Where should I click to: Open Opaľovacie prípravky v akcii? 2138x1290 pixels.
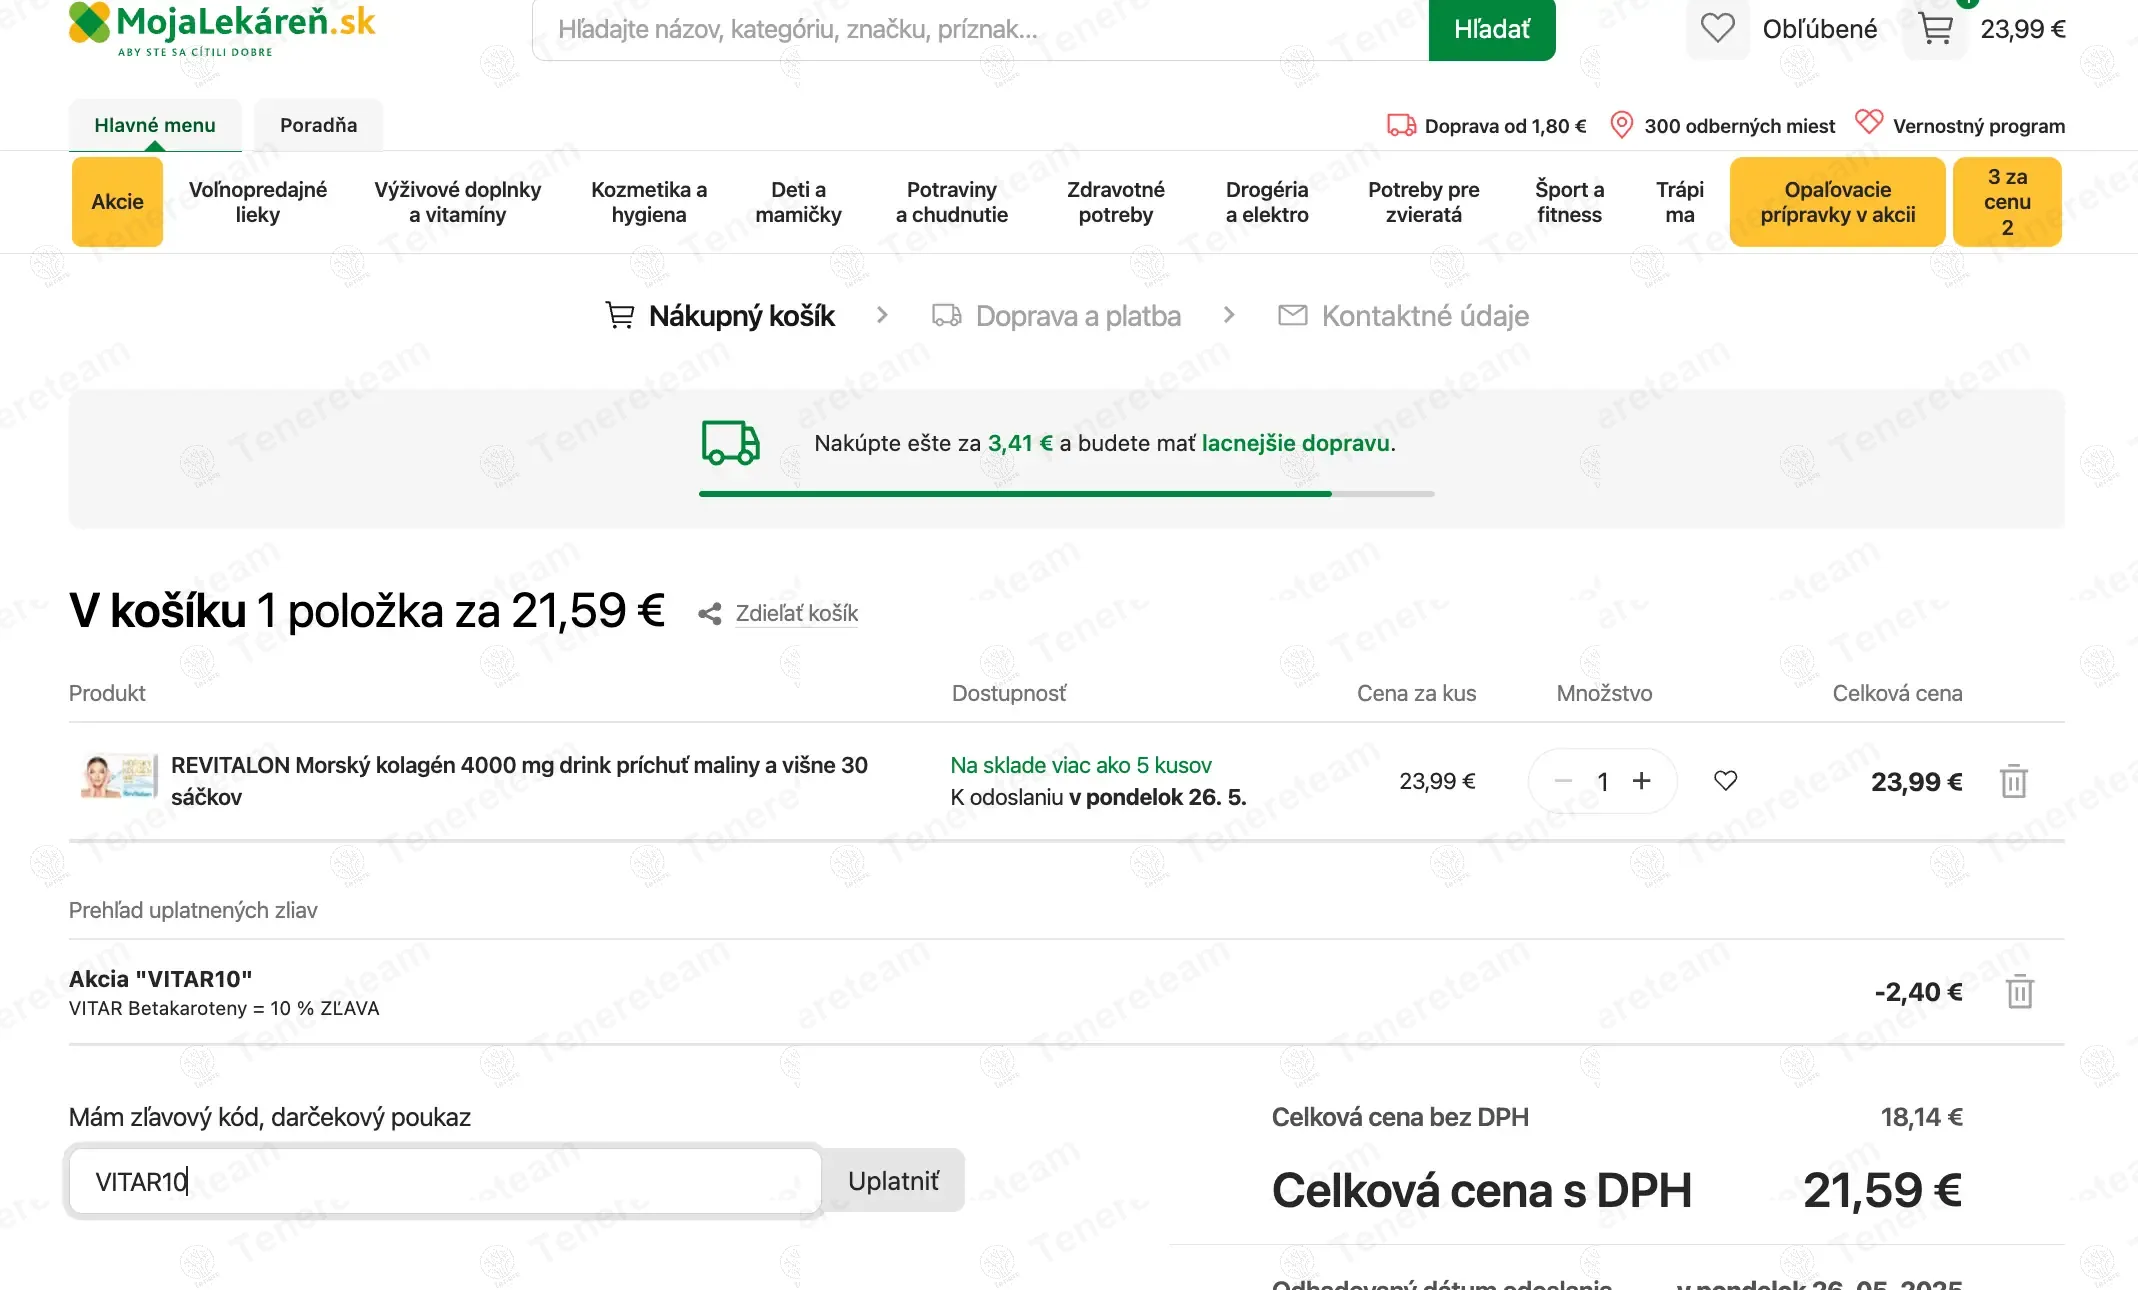tap(1837, 202)
